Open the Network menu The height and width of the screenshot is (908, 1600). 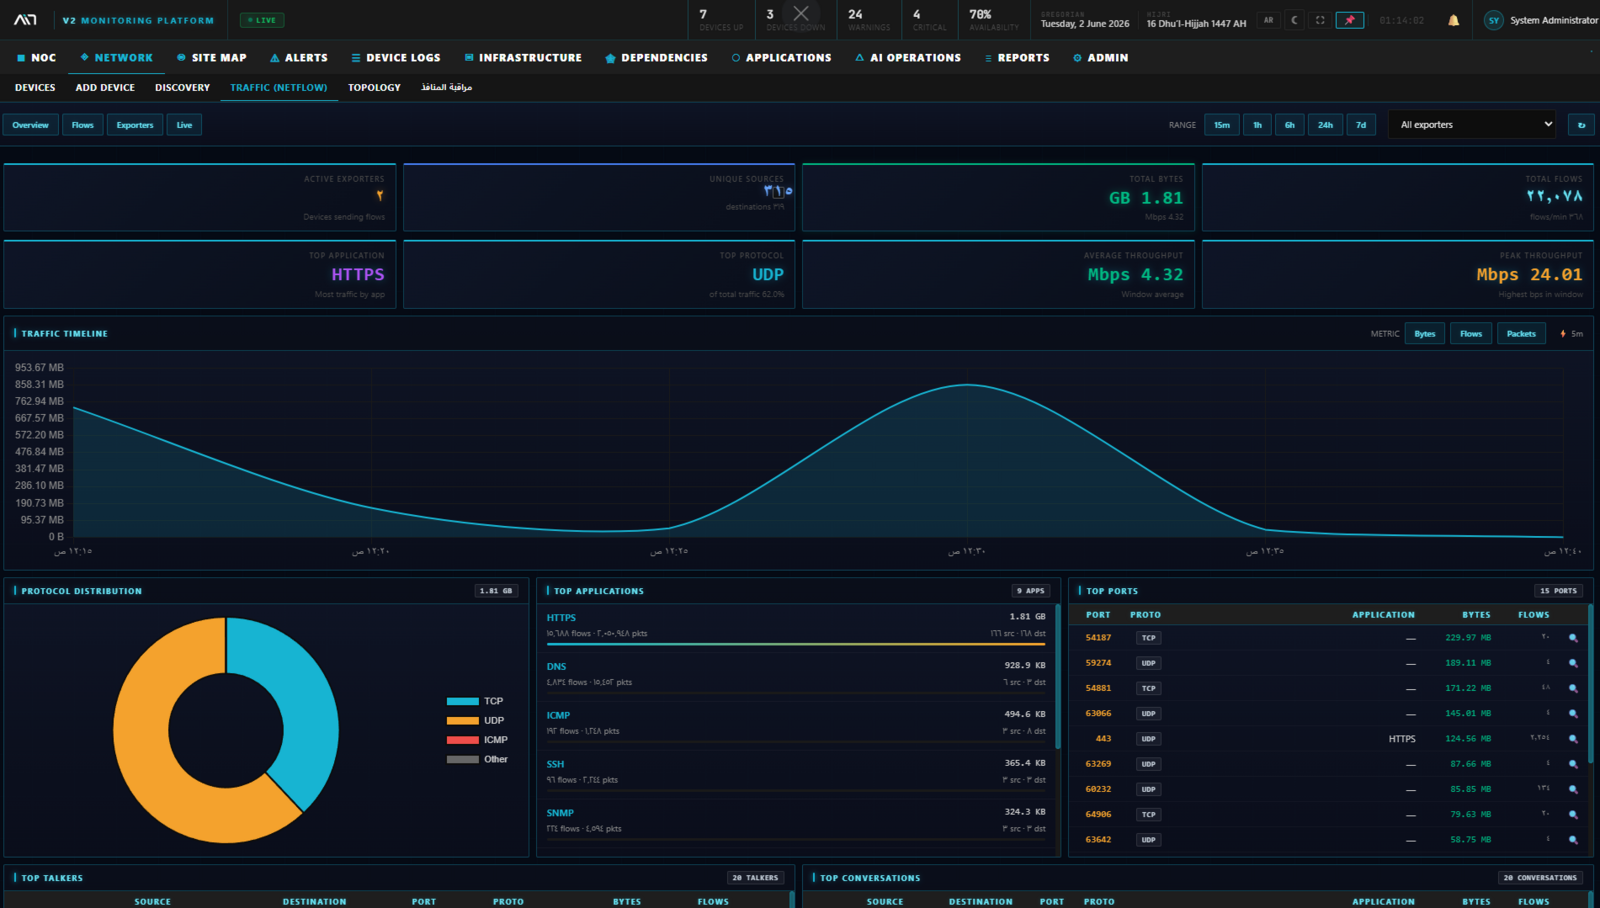pos(117,58)
